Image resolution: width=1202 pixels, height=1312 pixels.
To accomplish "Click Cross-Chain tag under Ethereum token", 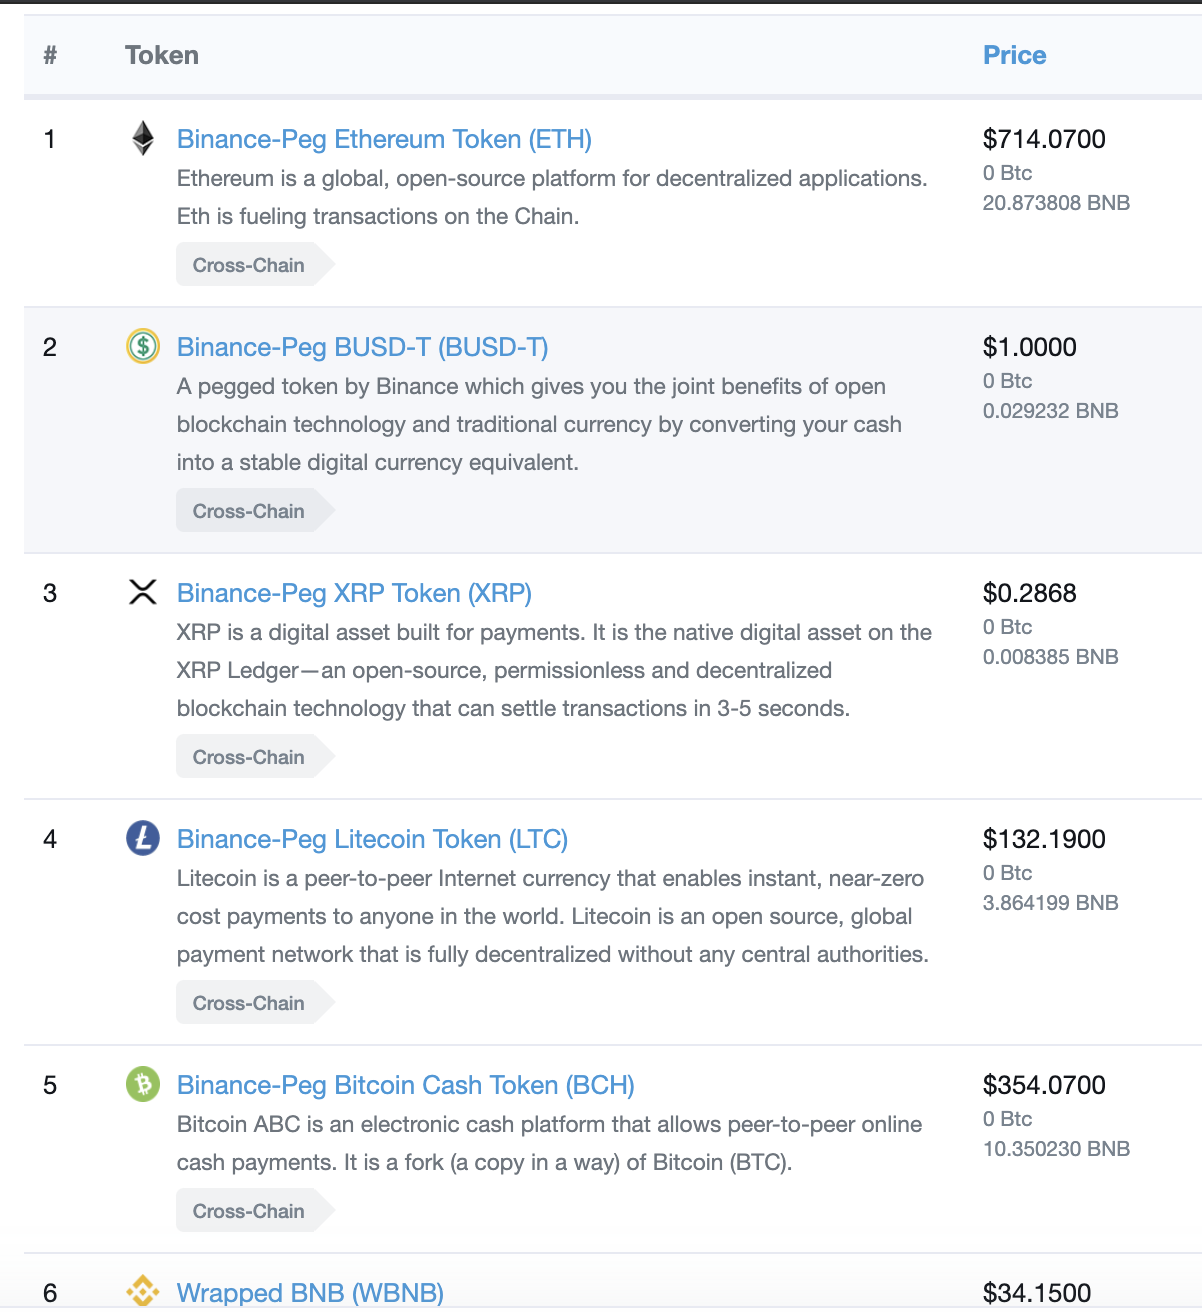I will click(x=249, y=265).
